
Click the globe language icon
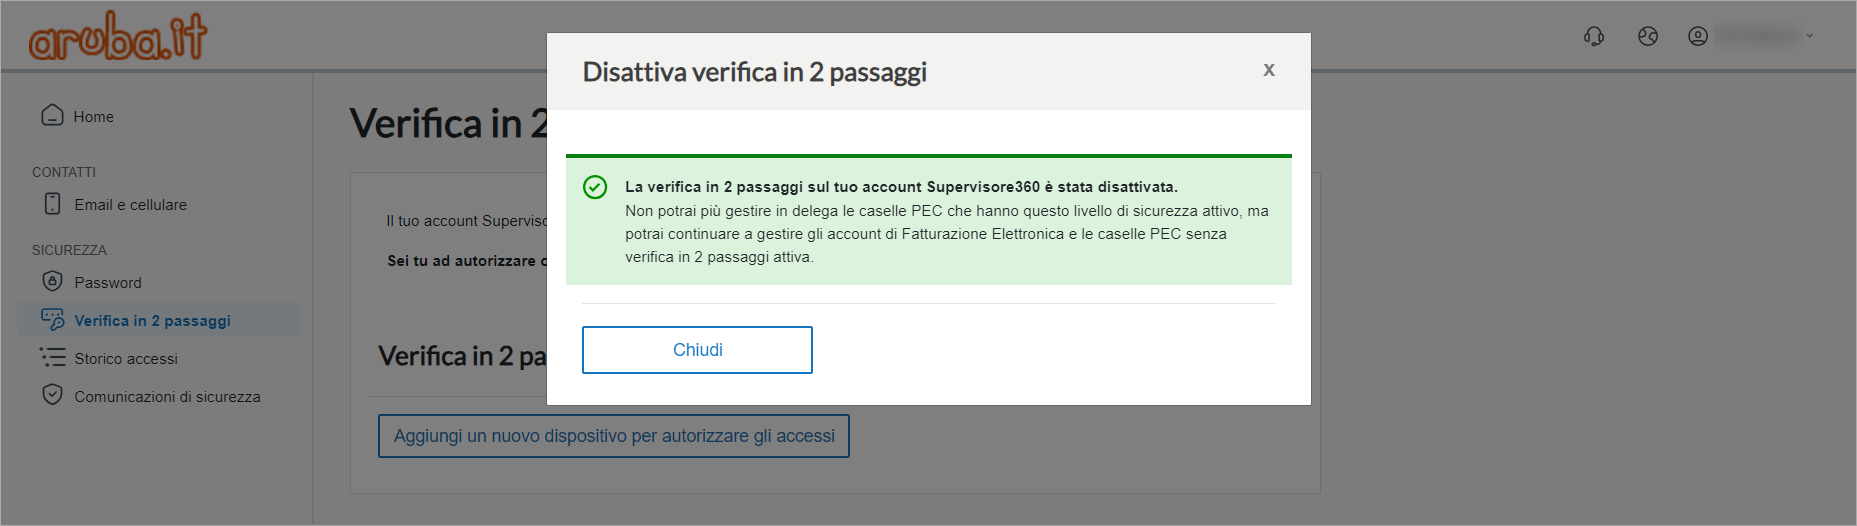click(x=1648, y=36)
